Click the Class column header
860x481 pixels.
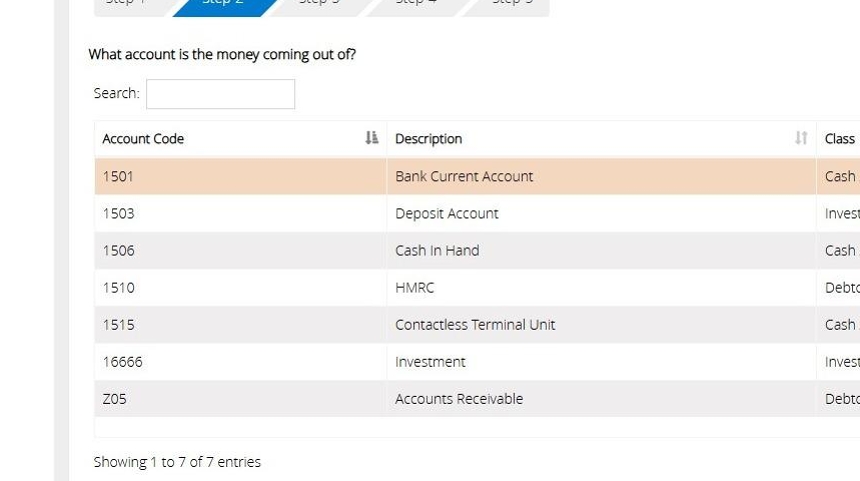[x=839, y=139]
